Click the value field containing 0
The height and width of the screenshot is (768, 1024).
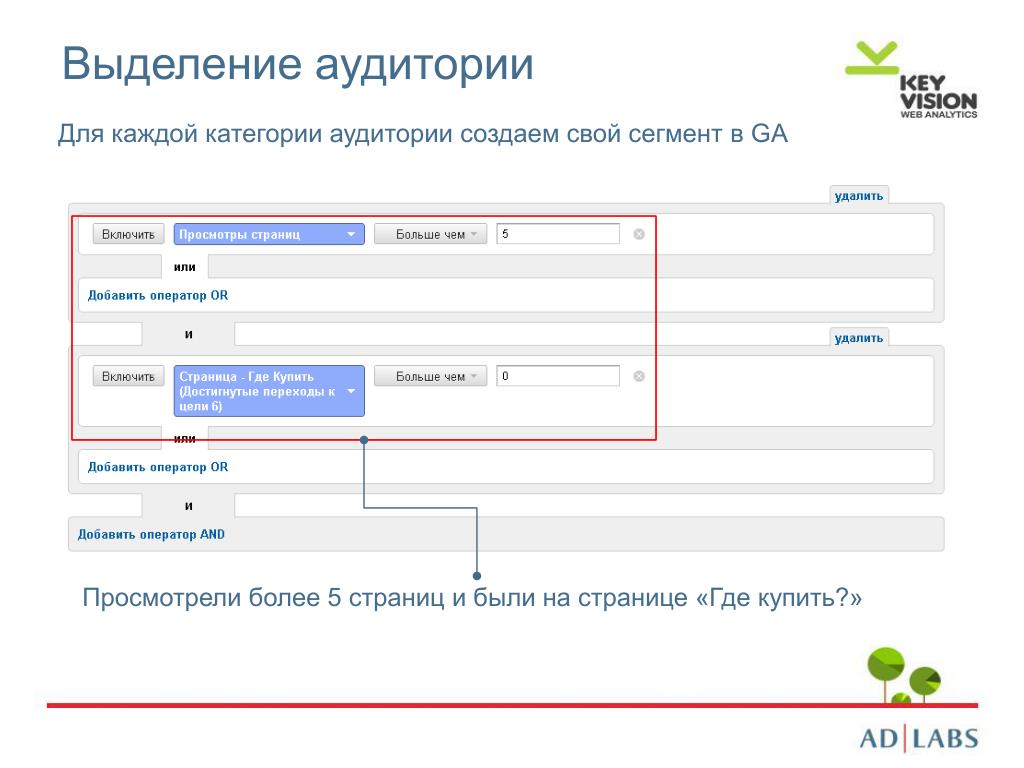pos(557,376)
